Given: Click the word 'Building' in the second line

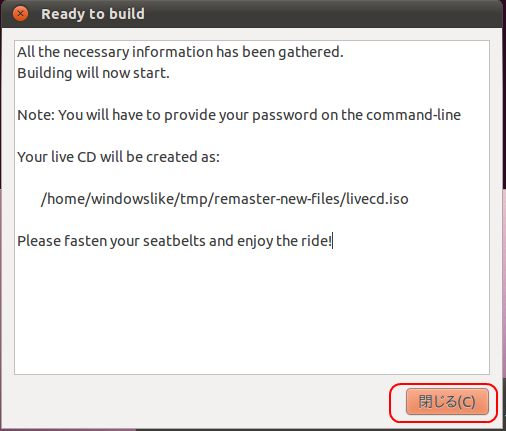Looking at the screenshot, I should coord(45,73).
